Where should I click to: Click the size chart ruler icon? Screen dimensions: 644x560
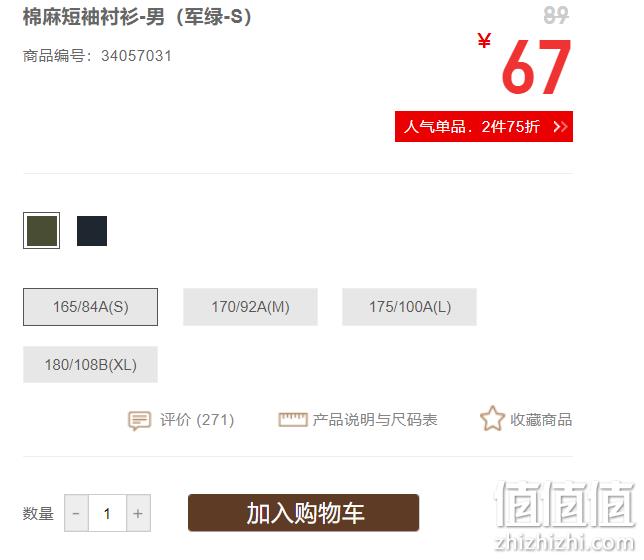[292, 419]
